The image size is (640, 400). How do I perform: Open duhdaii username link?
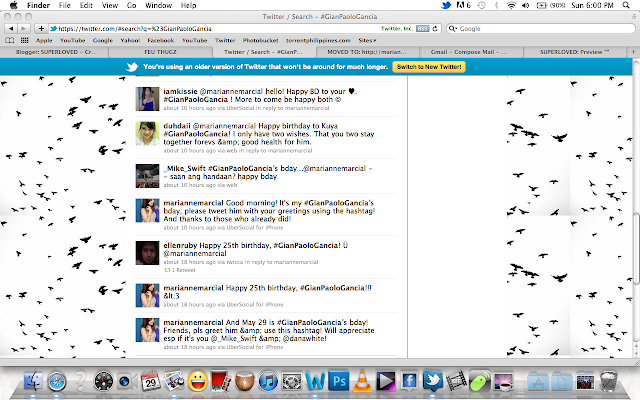tap(177, 126)
